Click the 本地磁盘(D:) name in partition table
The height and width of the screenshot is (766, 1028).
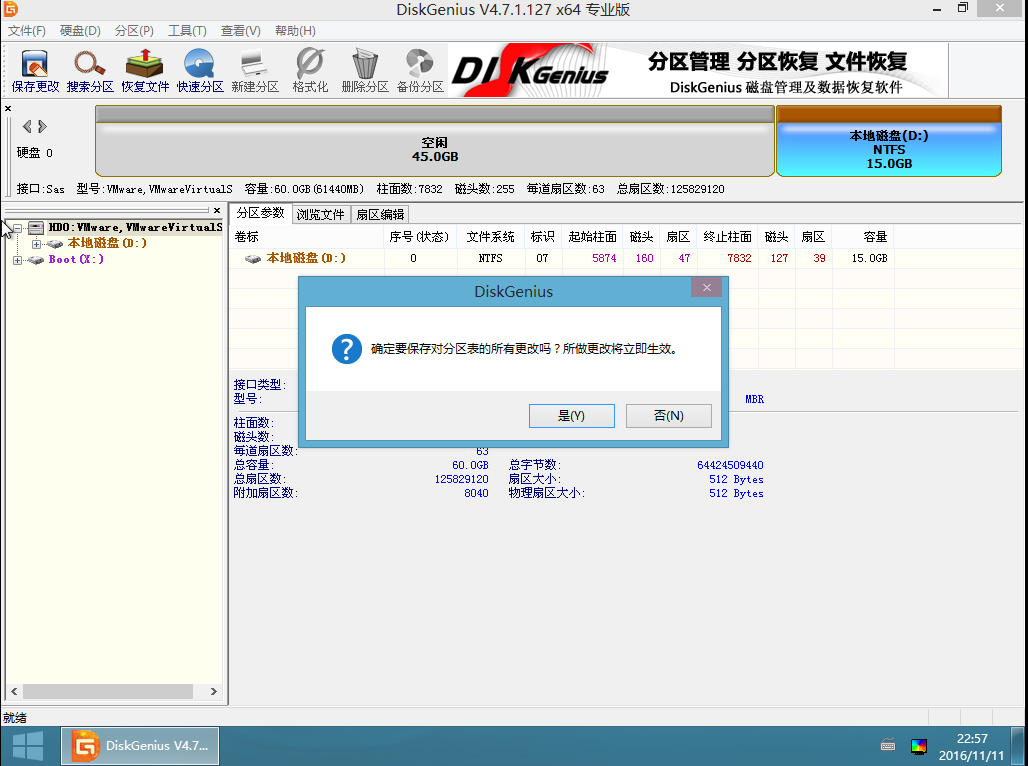(x=306, y=258)
